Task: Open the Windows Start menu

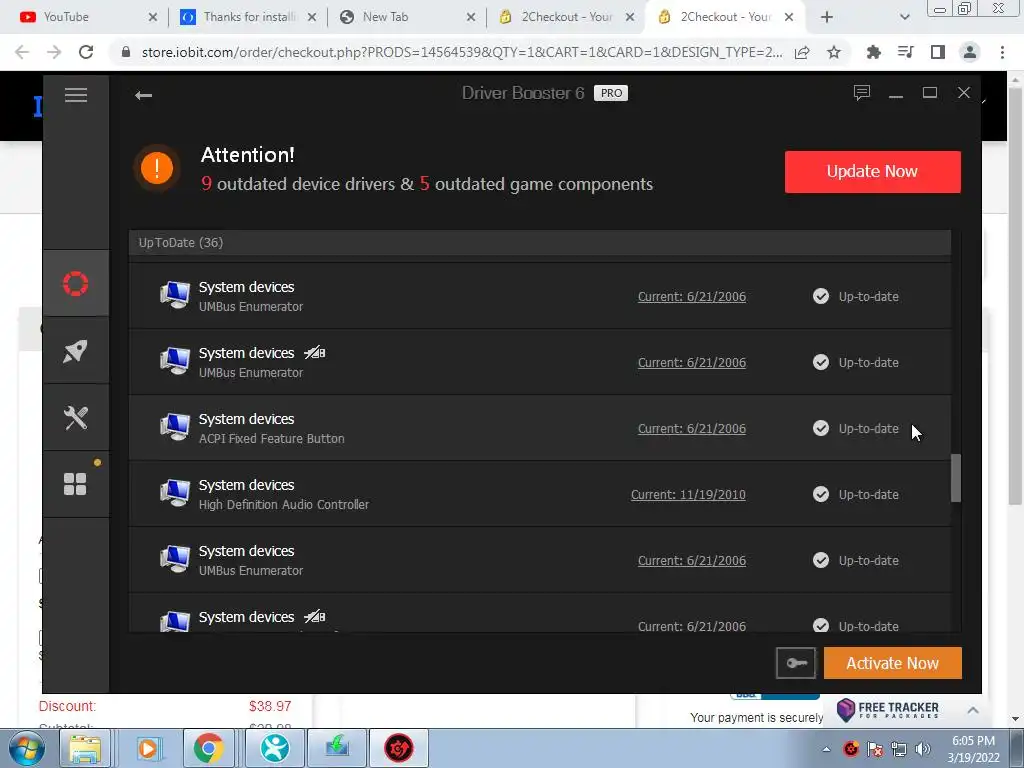Action: 27,748
